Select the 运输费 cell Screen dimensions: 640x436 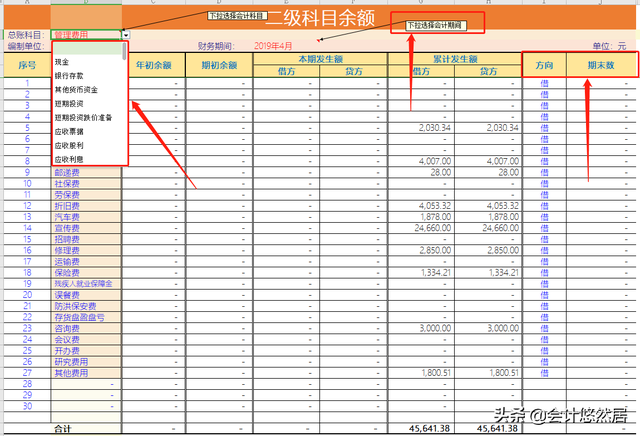pyautogui.click(x=86, y=262)
